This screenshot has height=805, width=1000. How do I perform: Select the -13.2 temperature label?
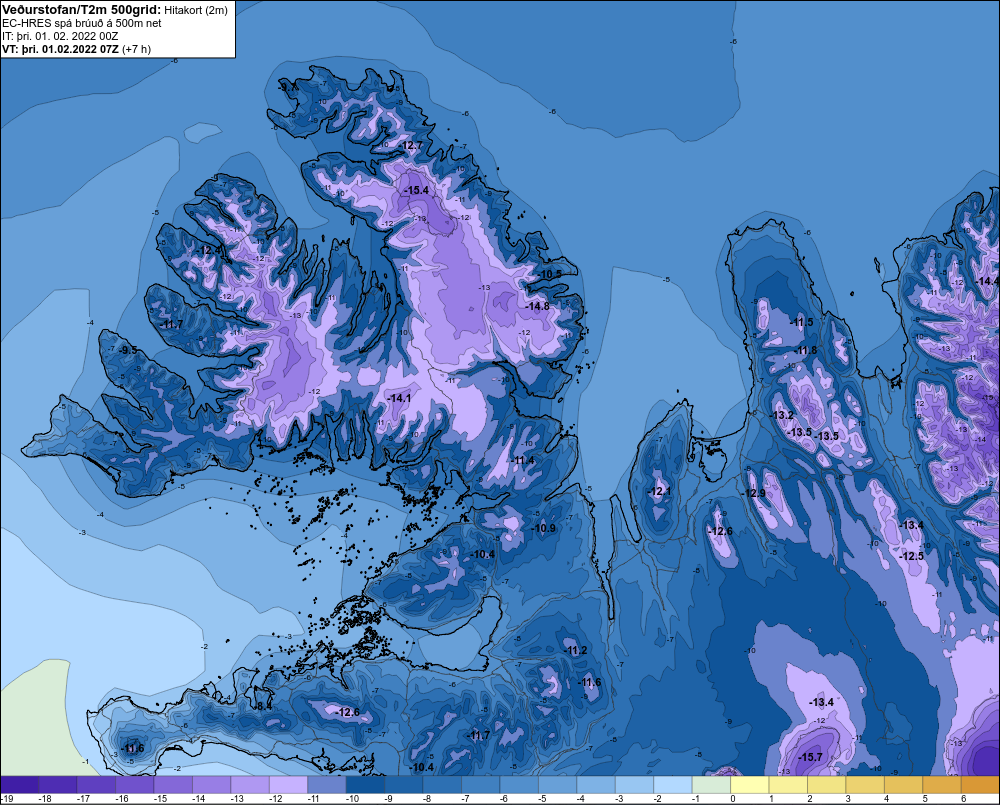782,415
